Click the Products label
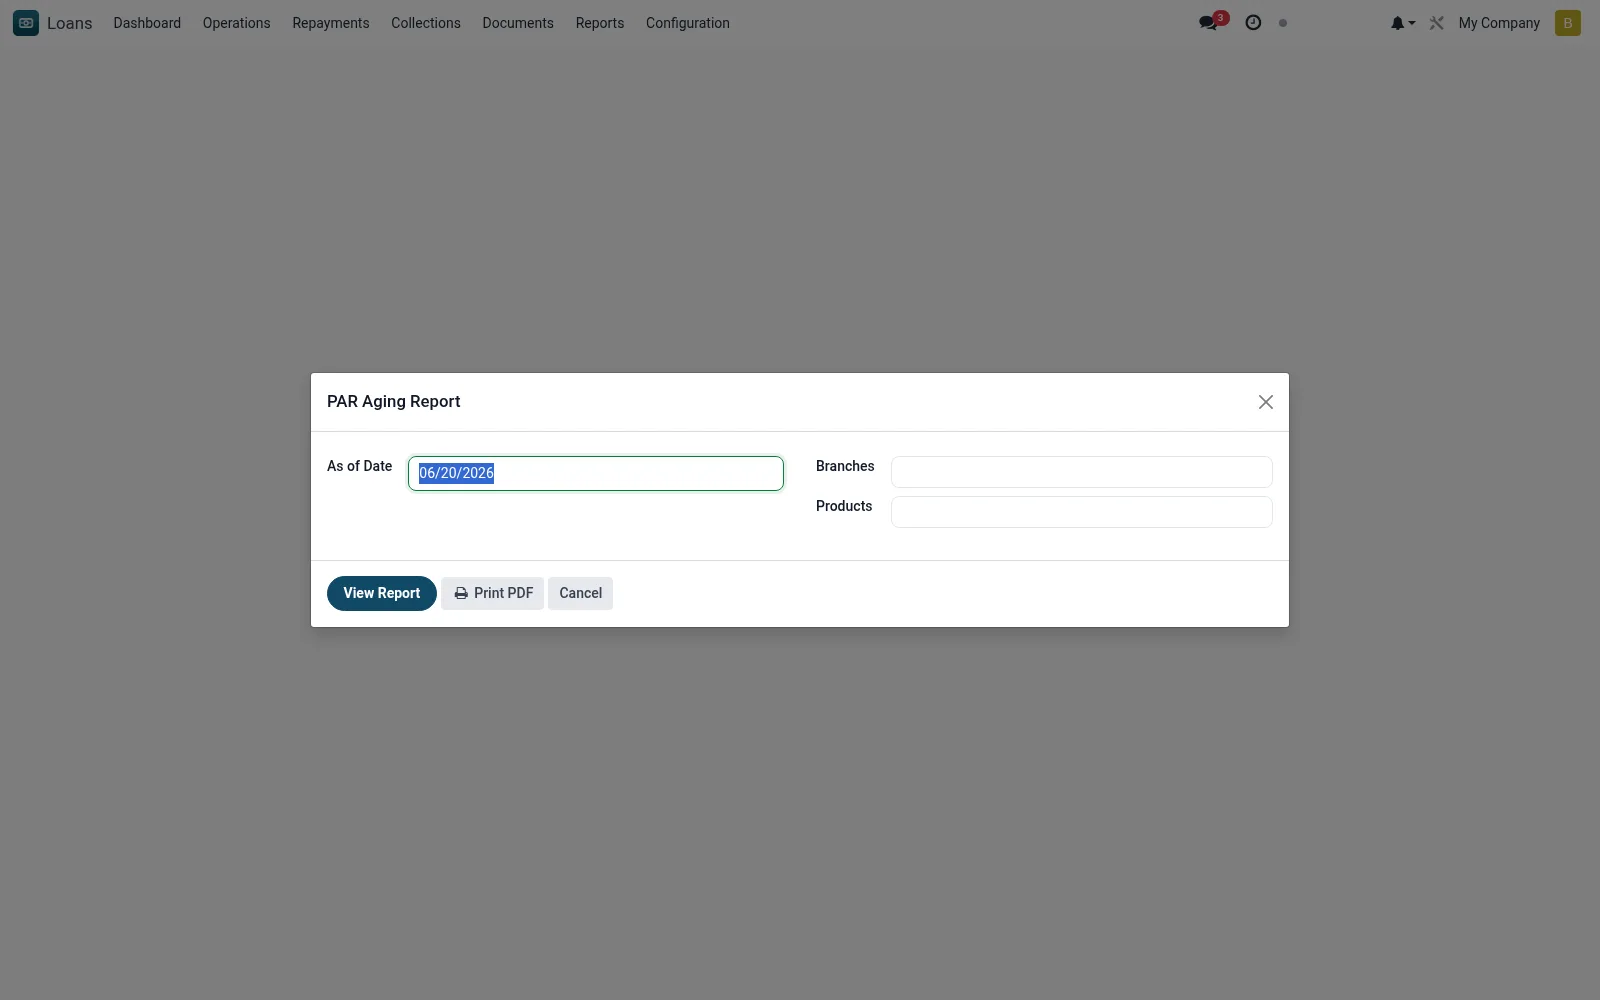This screenshot has width=1600, height=1000. click(844, 506)
